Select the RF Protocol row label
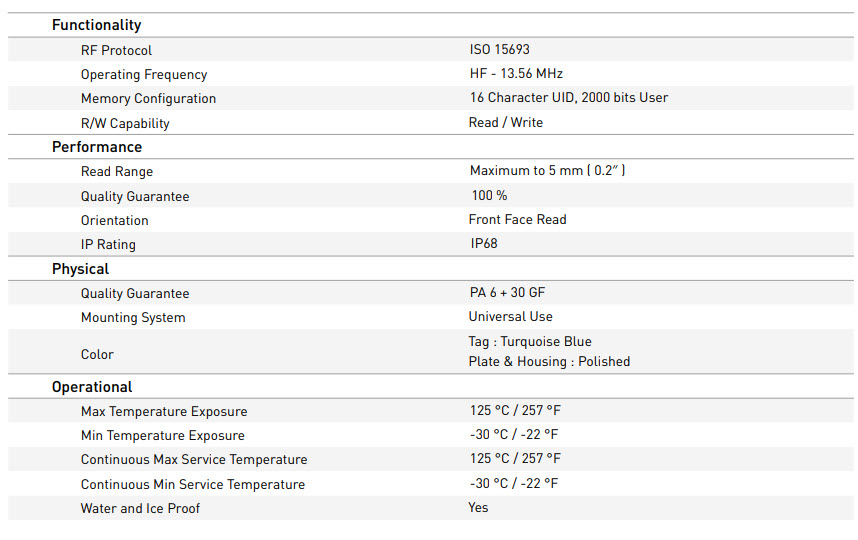 click(x=116, y=50)
